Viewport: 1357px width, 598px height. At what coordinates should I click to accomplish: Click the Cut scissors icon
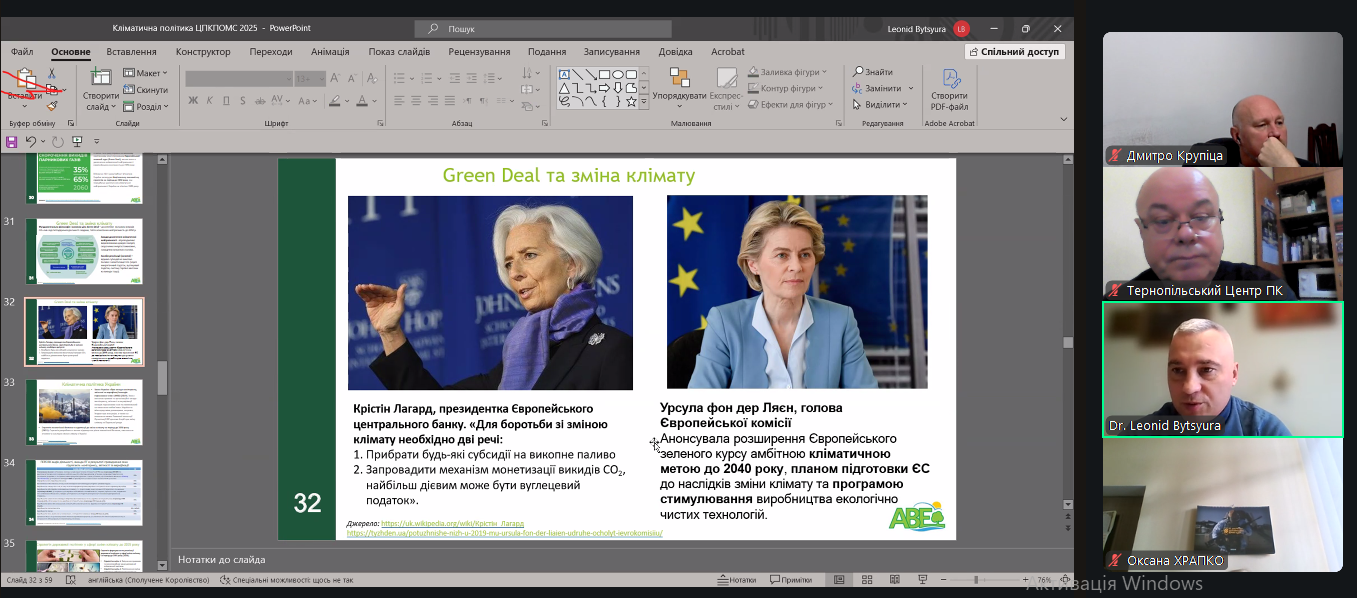point(51,74)
